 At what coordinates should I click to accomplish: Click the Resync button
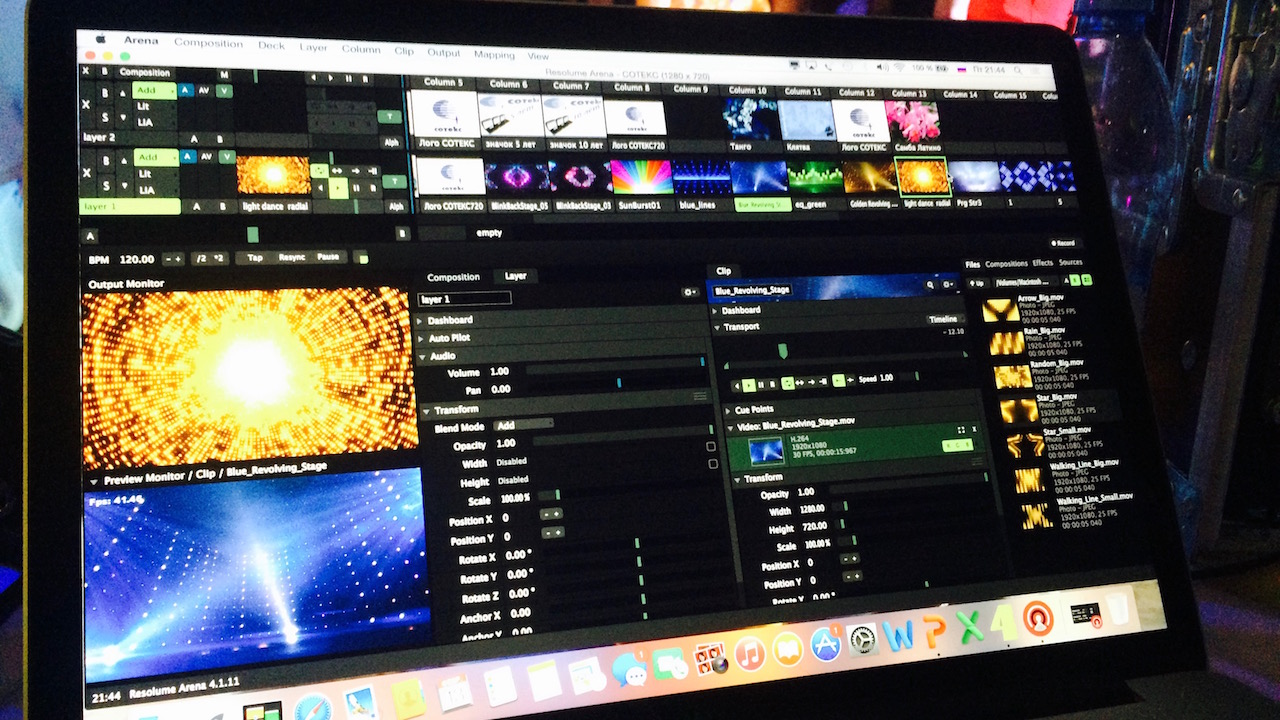tap(292, 257)
